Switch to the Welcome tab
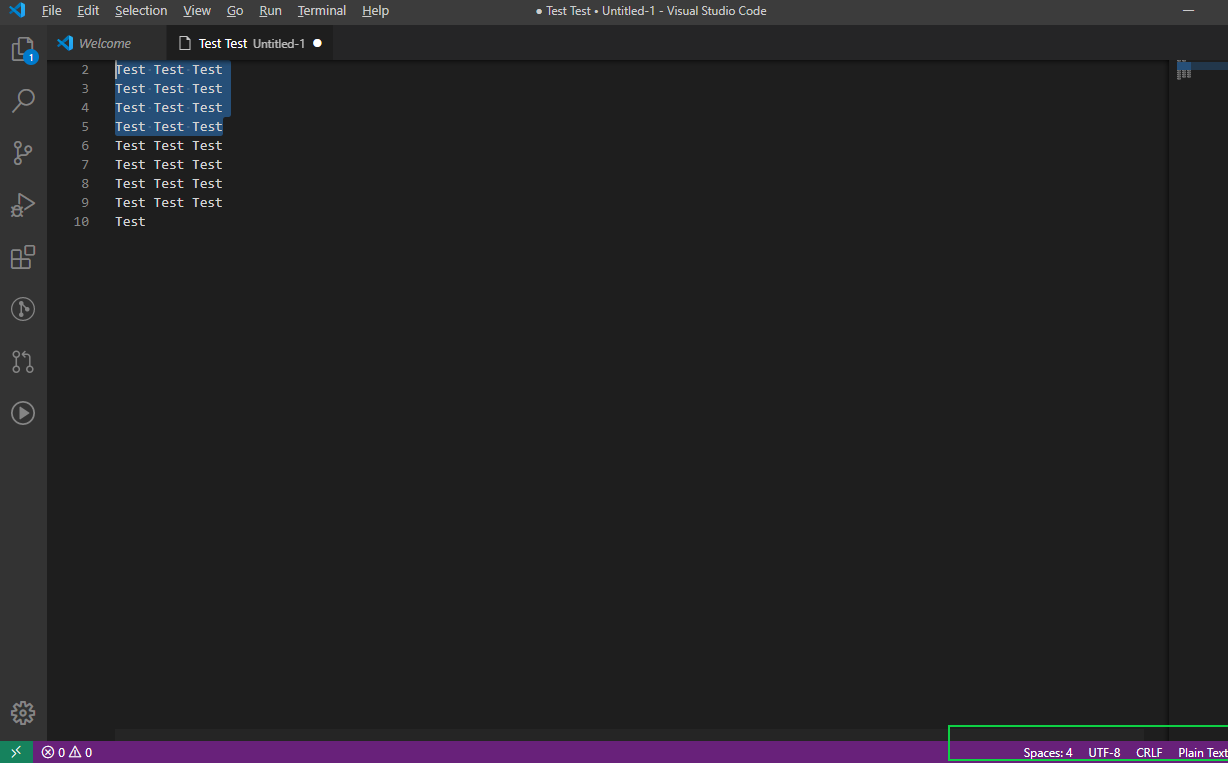Viewport: 1228px width, 763px height. pyautogui.click(x=104, y=42)
